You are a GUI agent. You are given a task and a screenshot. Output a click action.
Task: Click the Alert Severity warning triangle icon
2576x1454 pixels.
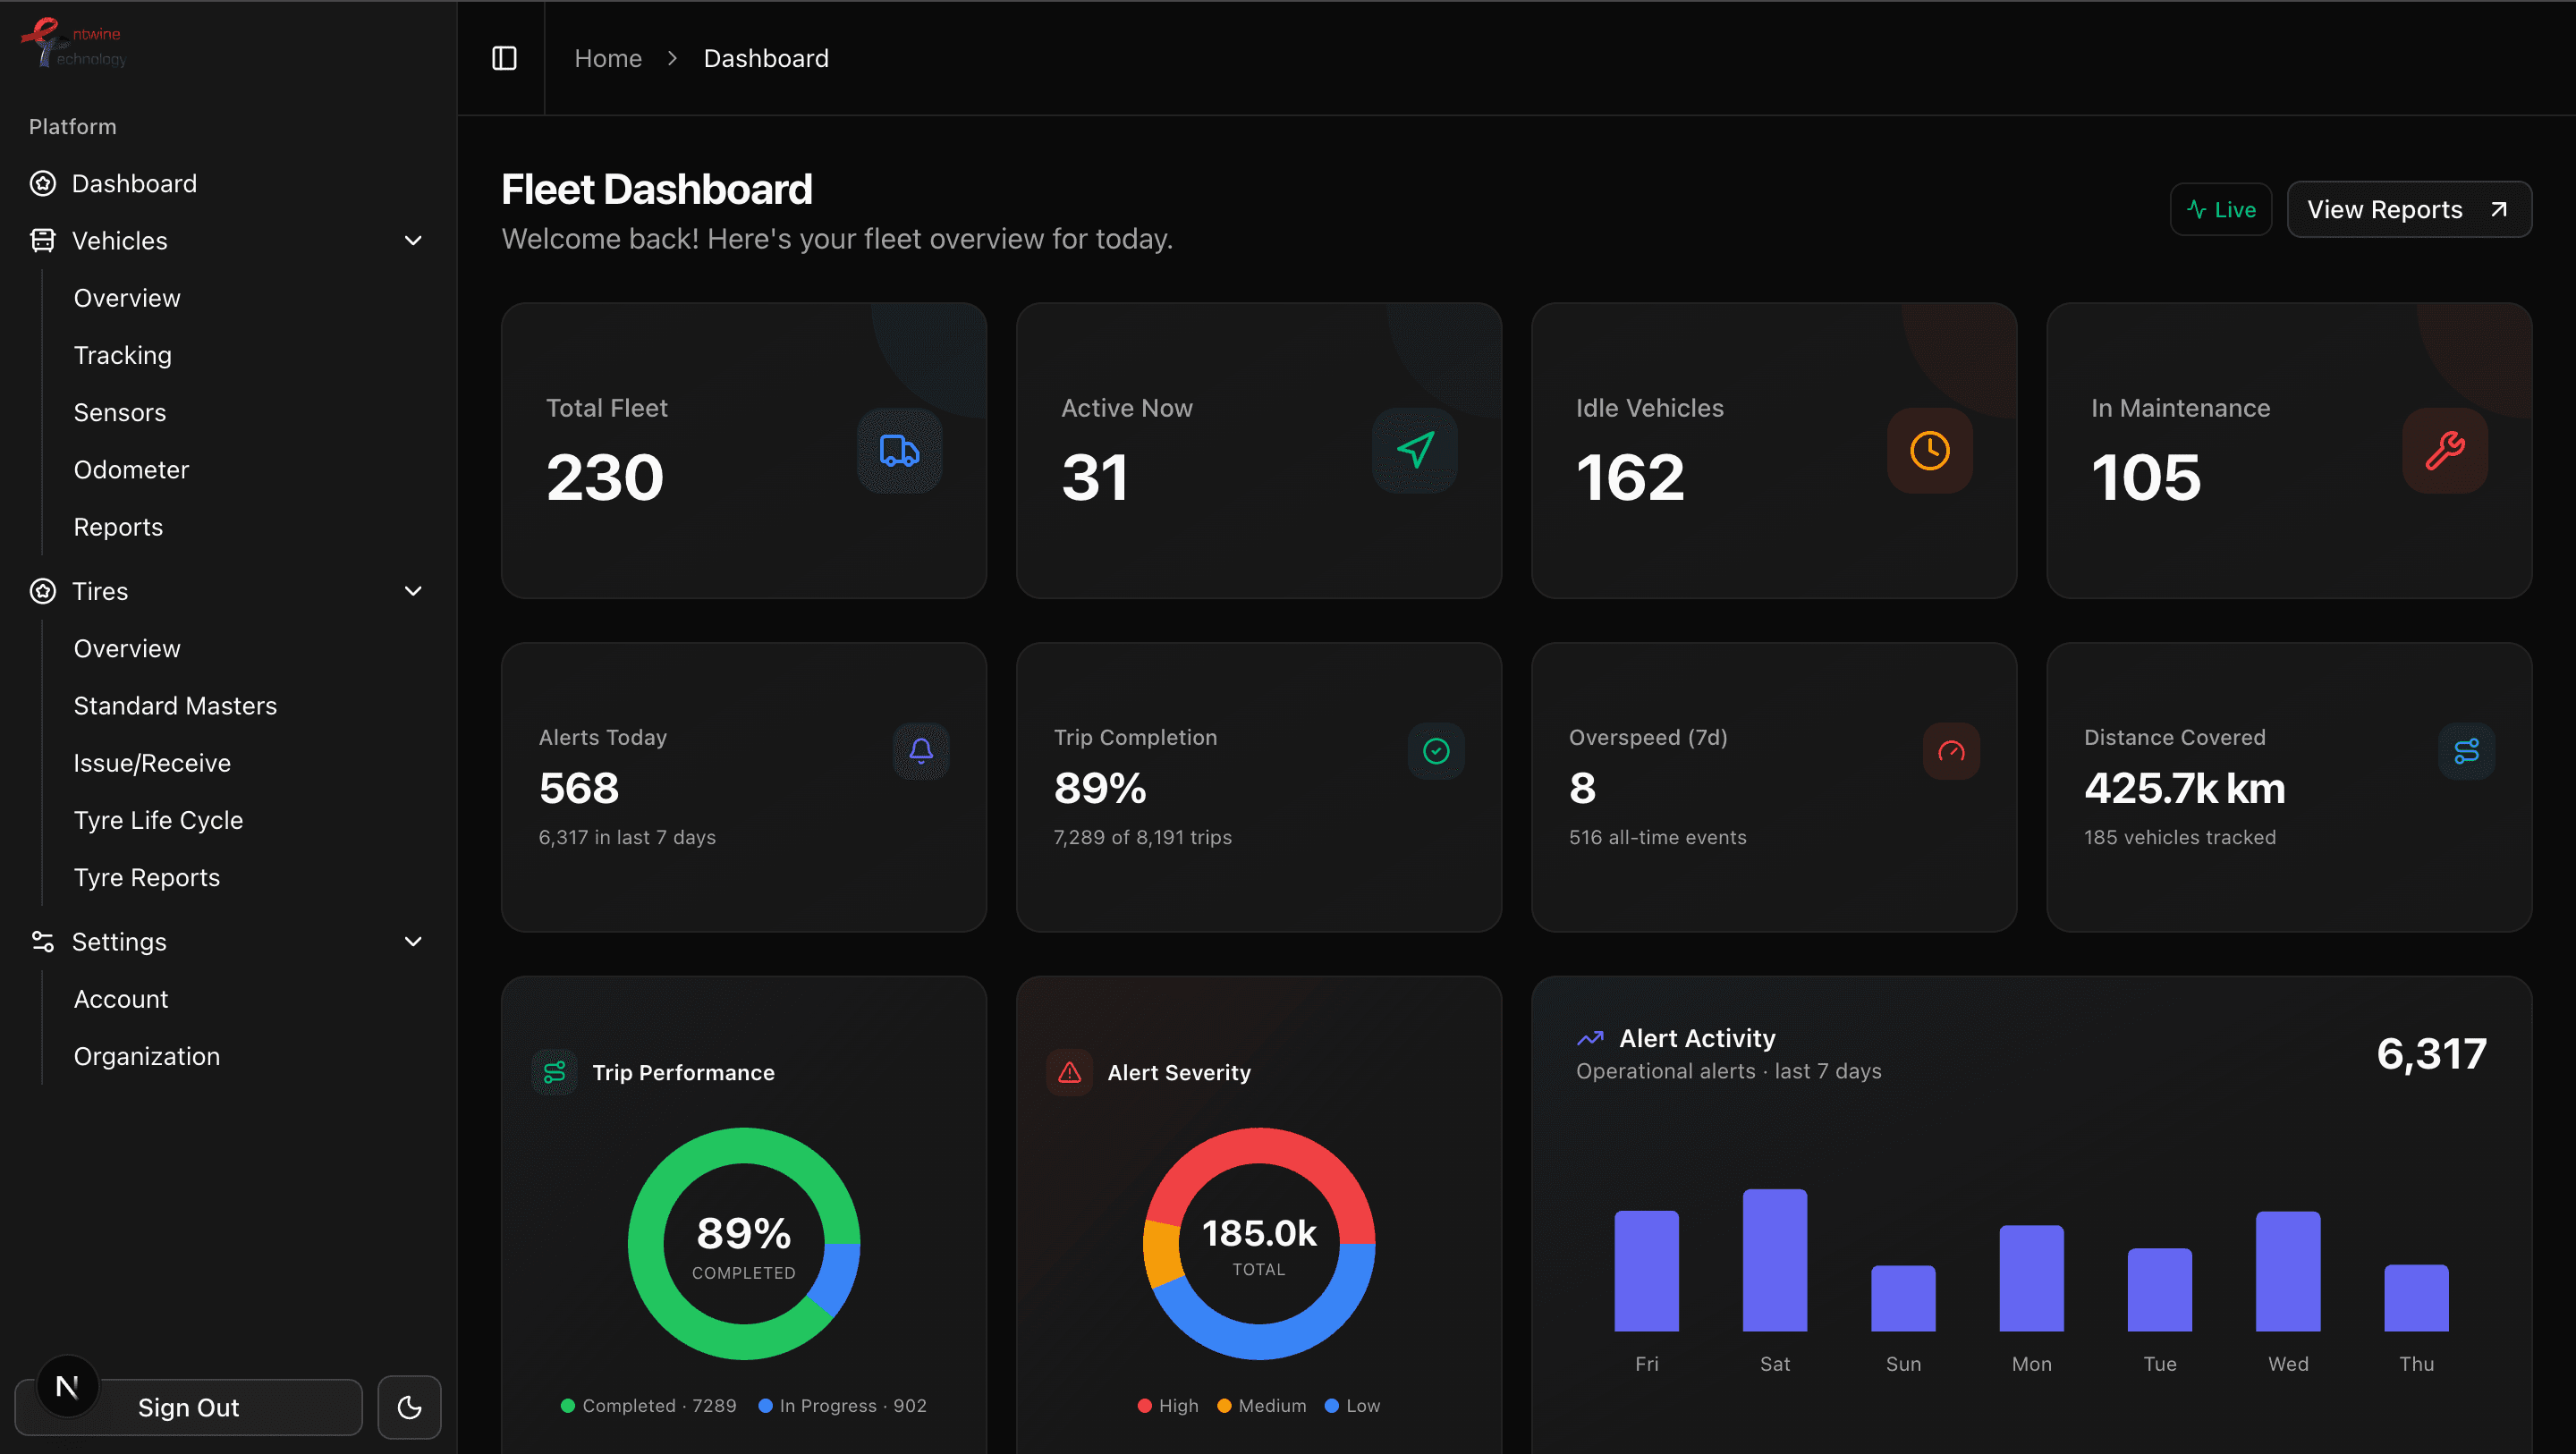pyautogui.click(x=1069, y=1072)
